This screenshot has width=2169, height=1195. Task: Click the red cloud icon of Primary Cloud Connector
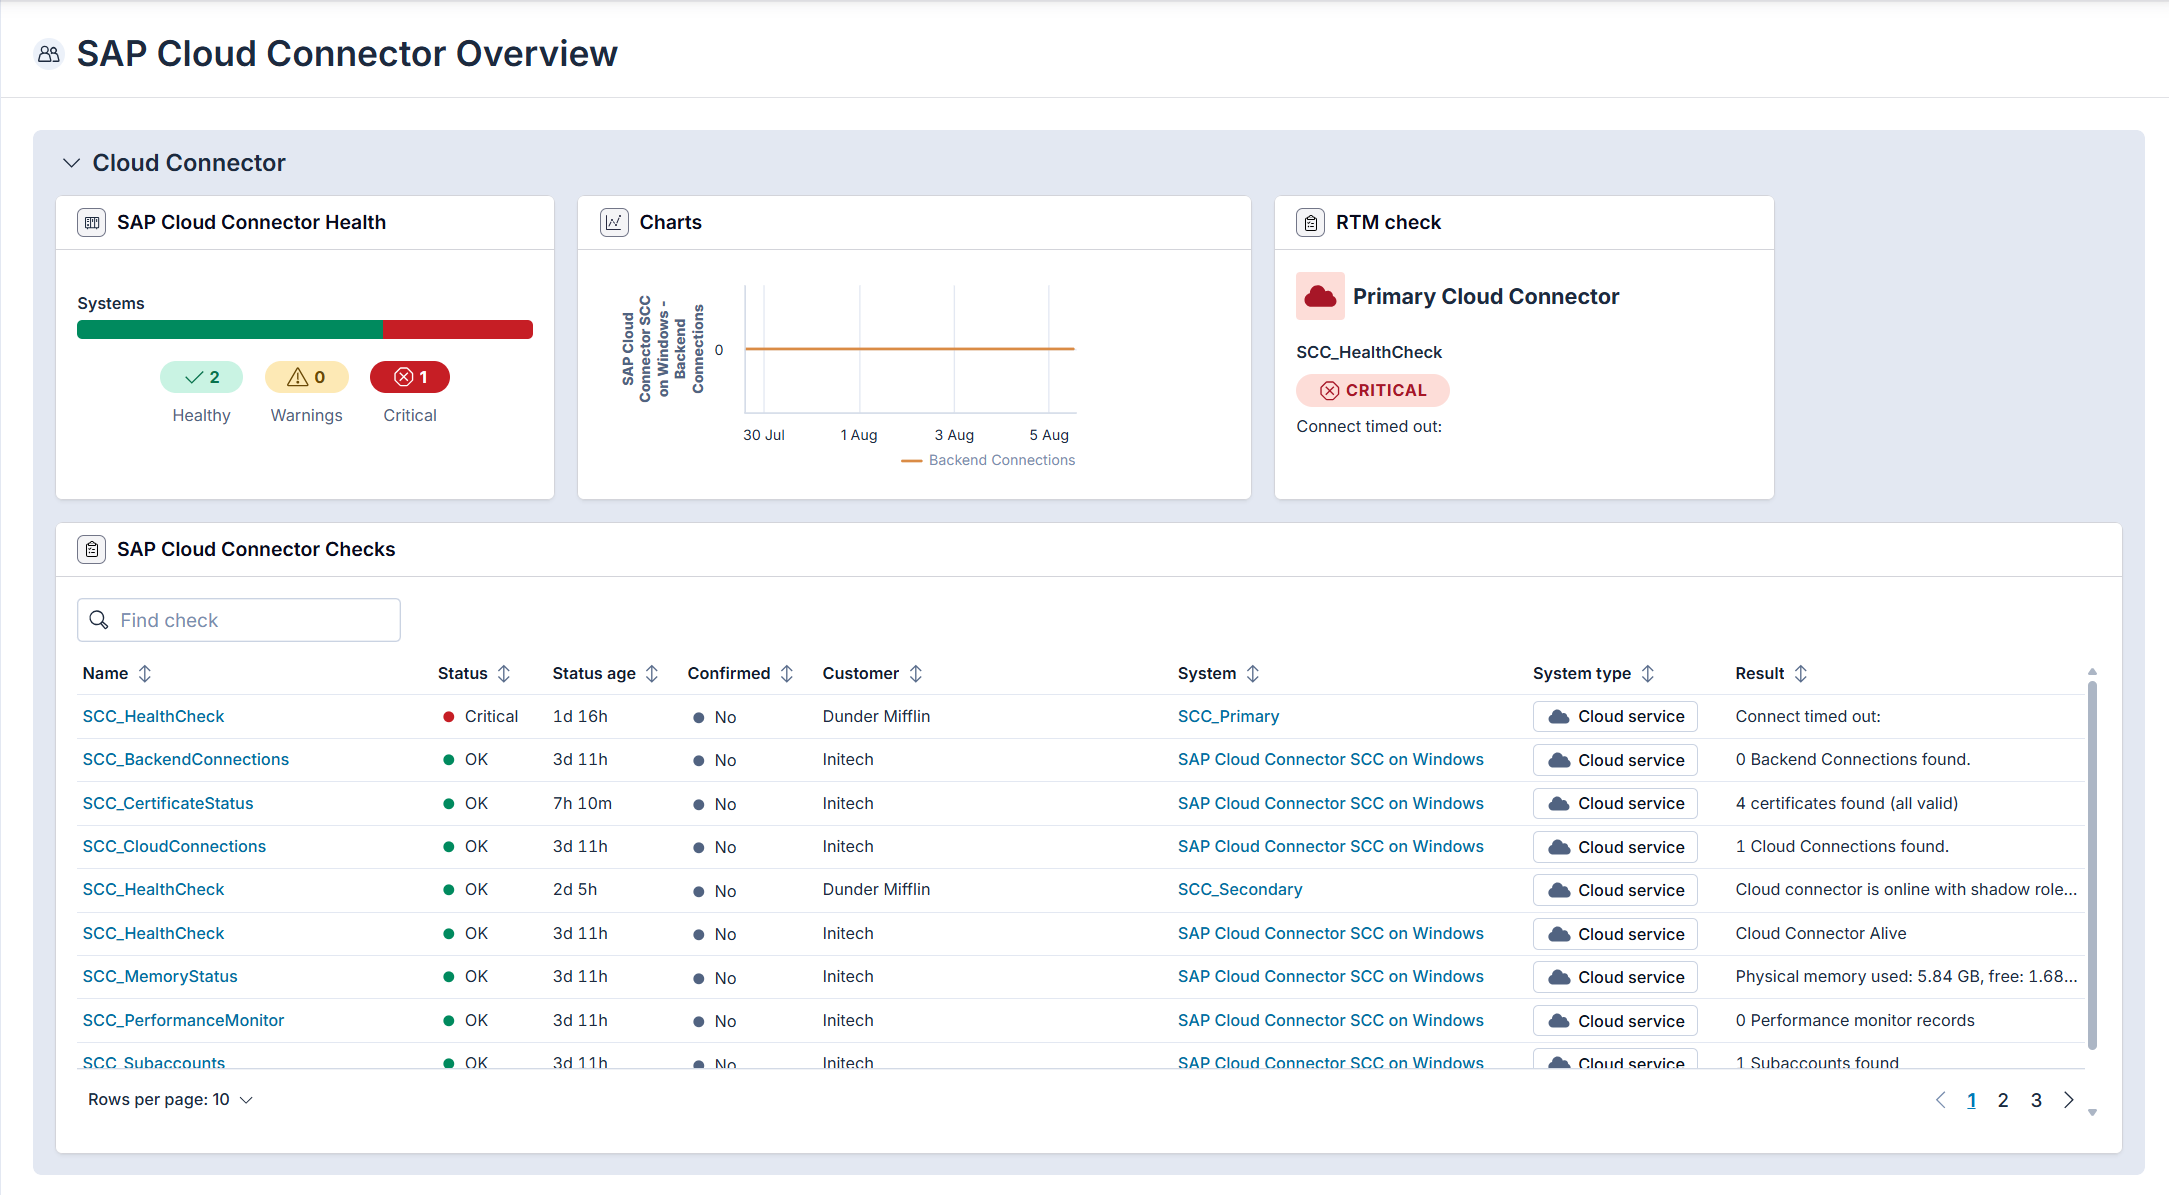[1320, 296]
